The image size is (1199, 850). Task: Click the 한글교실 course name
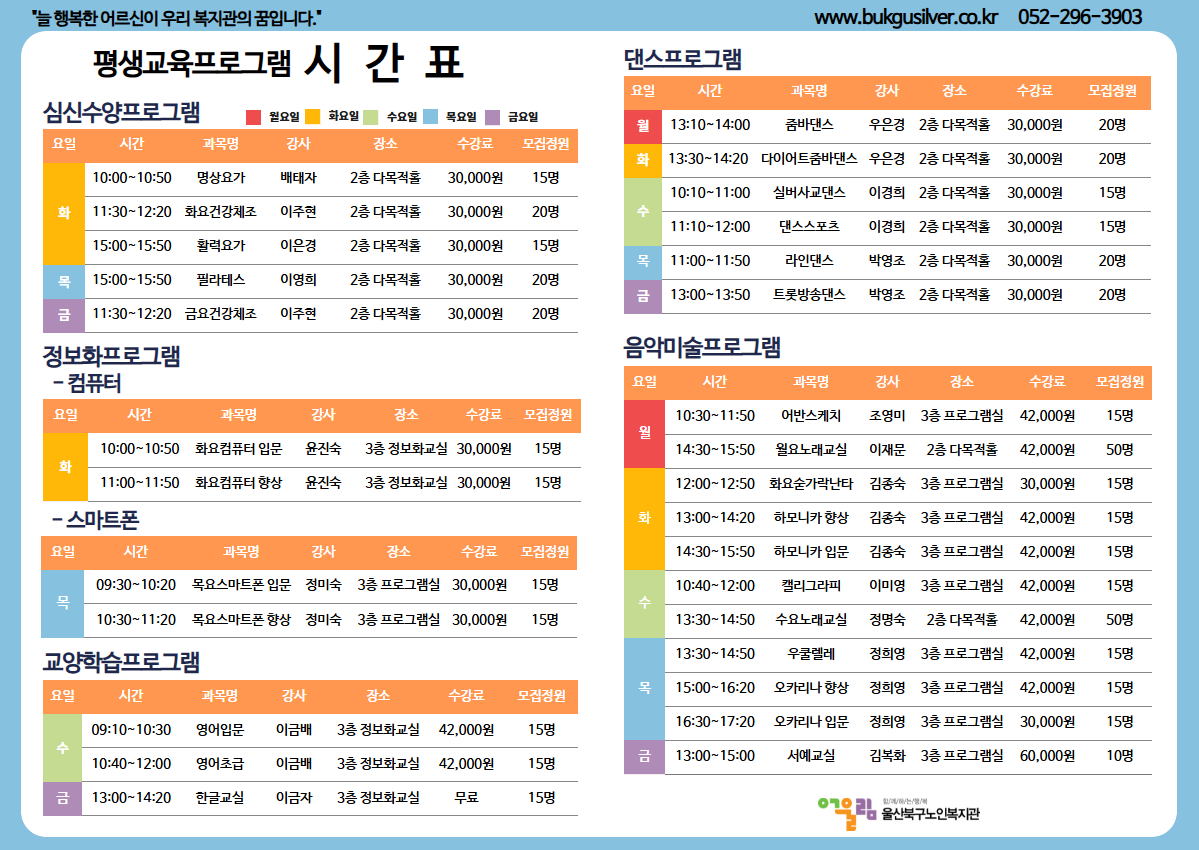pos(220,798)
